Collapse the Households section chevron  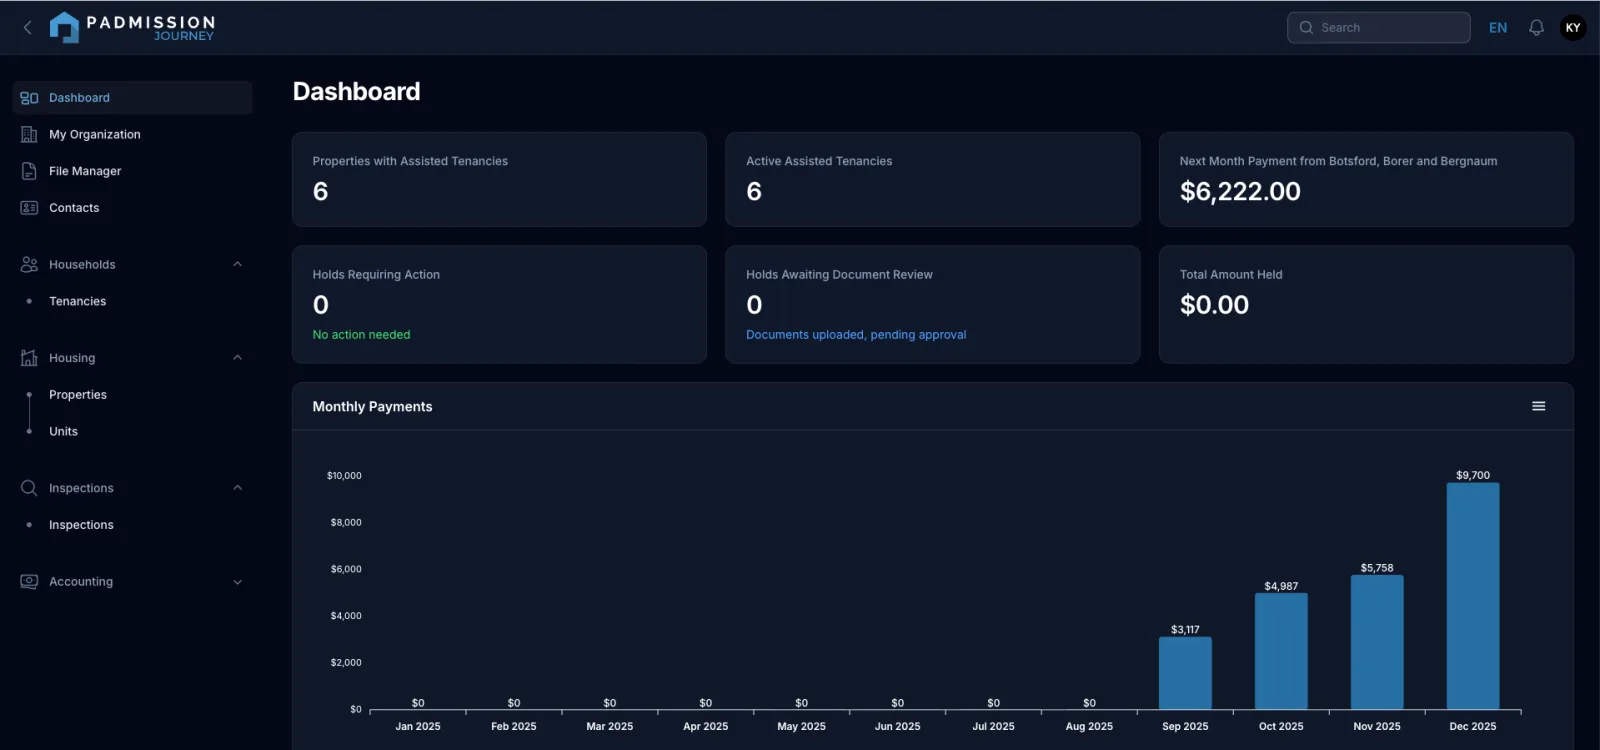237,265
